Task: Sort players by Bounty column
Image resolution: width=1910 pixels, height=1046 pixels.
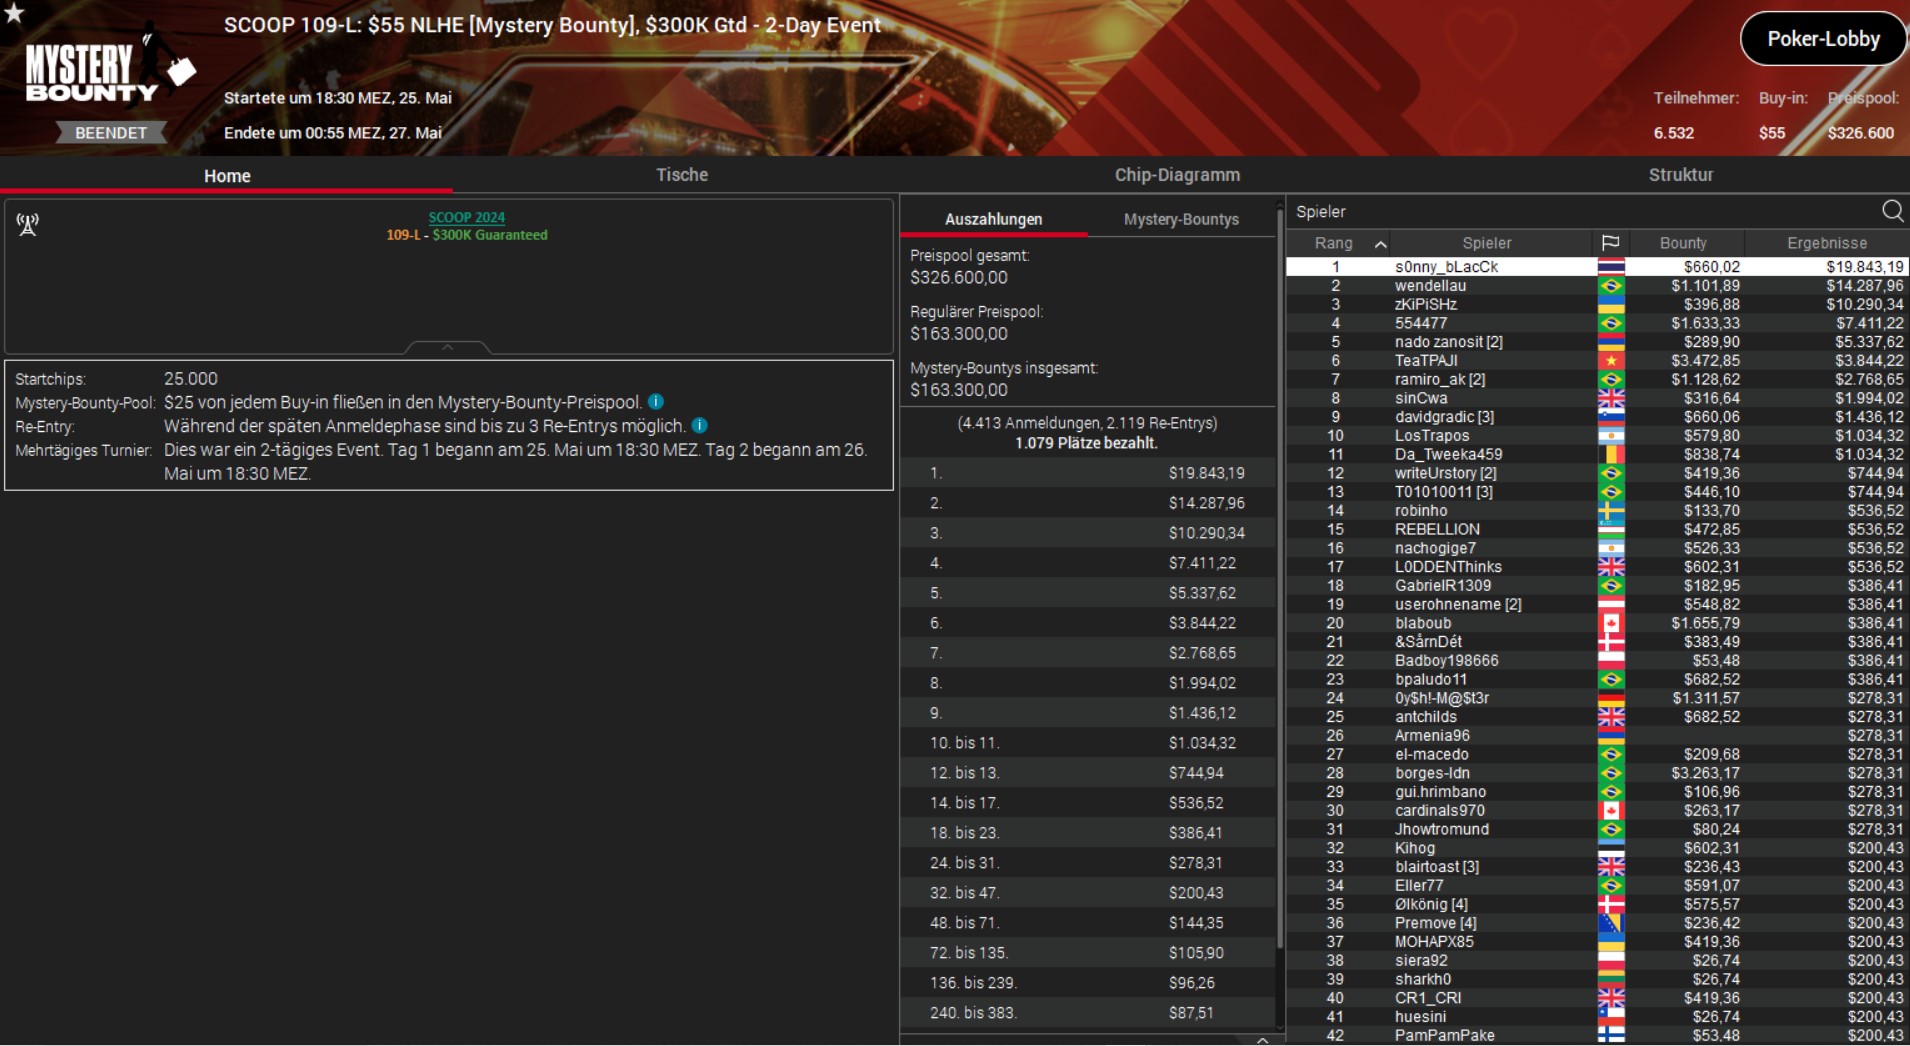Action: click(1683, 243)
